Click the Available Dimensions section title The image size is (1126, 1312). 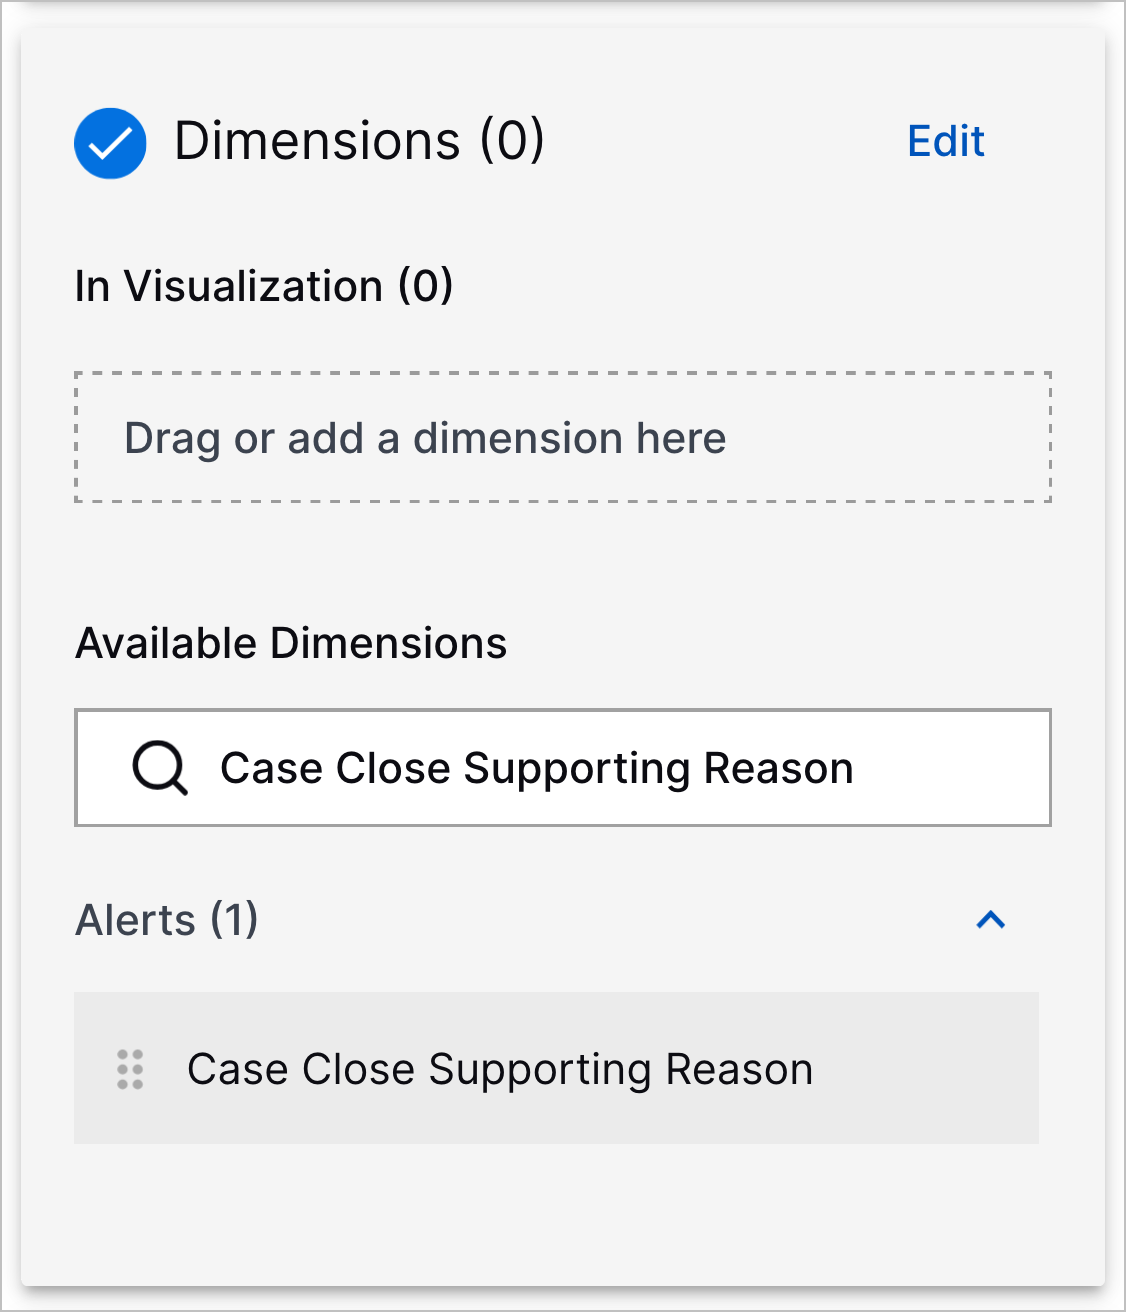click(290, 643)
